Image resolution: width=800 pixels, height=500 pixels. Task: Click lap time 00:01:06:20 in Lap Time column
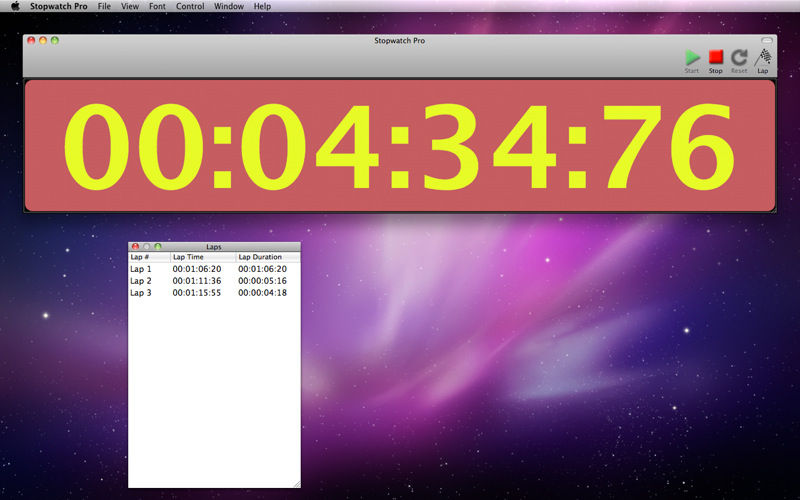(x=197, y=269)
